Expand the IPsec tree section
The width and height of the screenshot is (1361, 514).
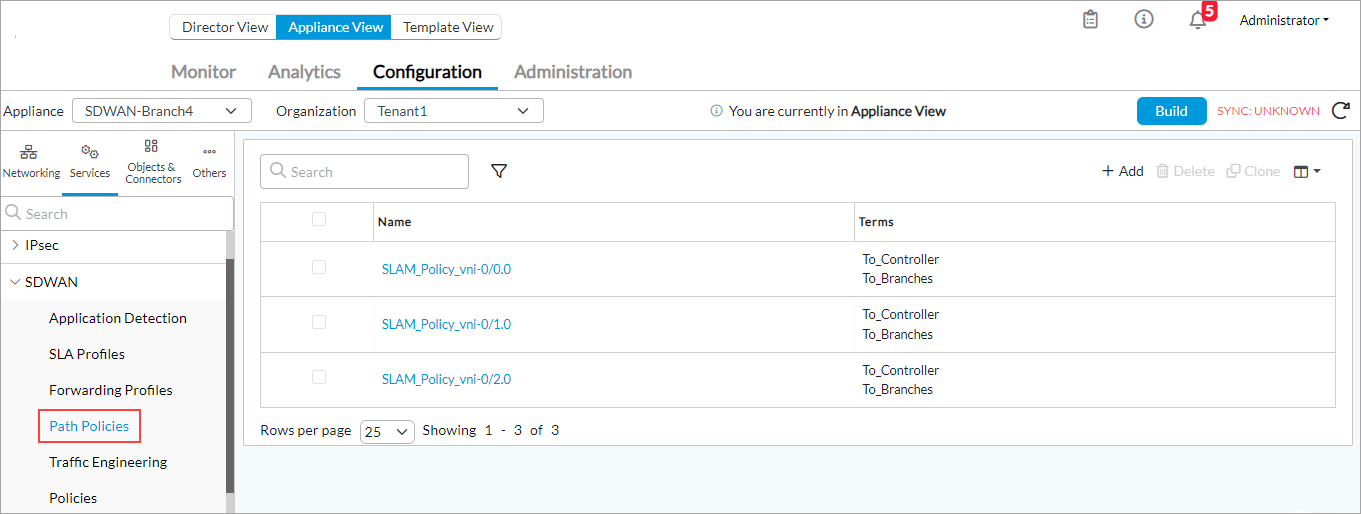point(15,245)
